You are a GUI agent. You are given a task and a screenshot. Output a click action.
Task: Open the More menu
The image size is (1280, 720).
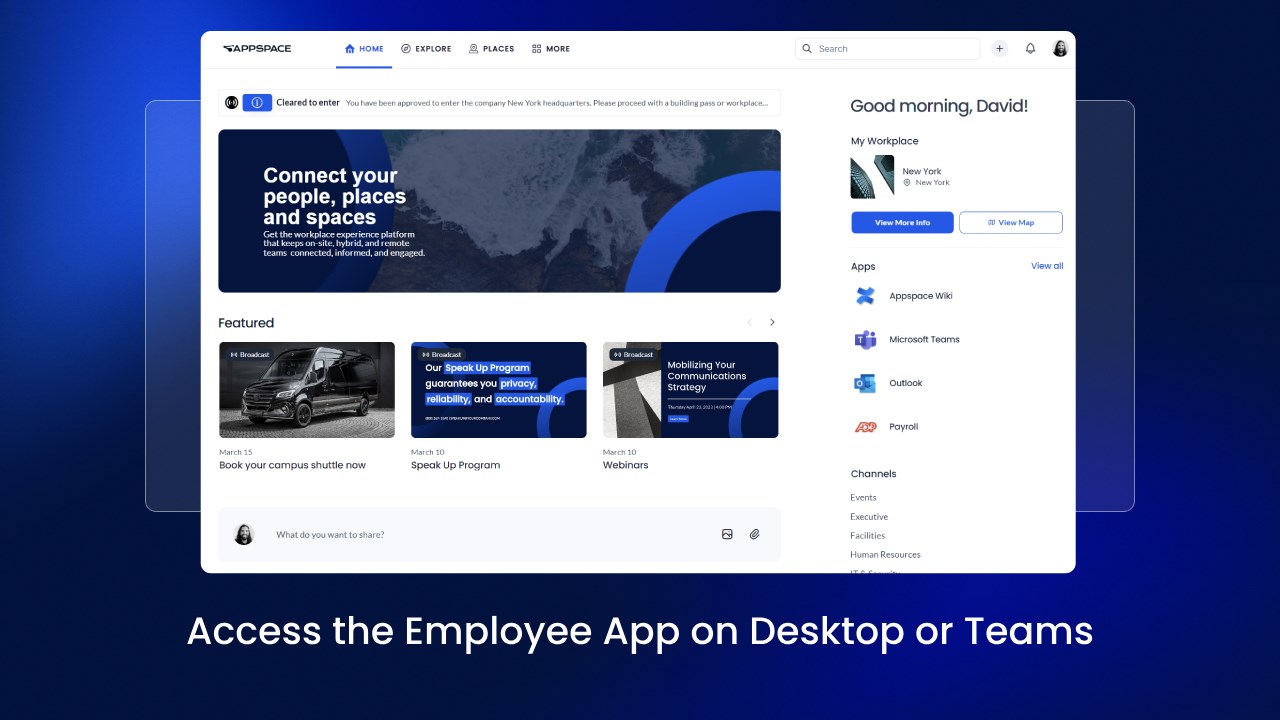(x=551, y=48)
